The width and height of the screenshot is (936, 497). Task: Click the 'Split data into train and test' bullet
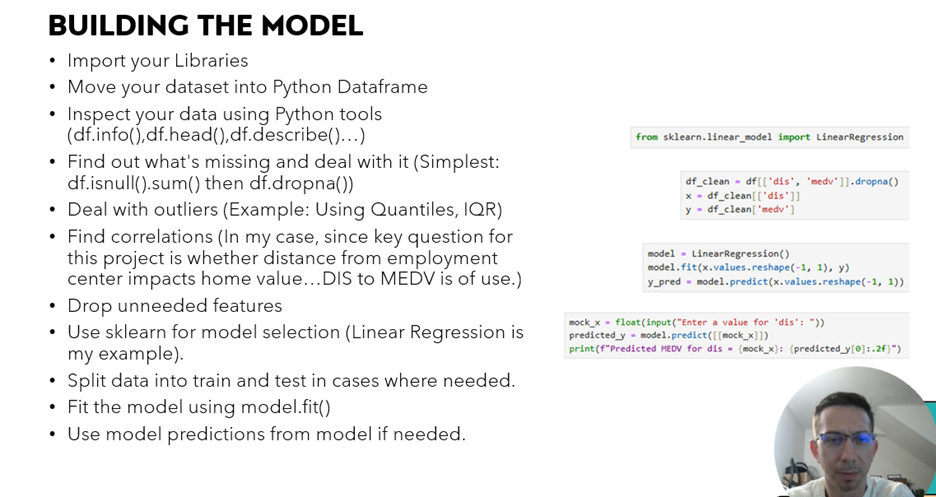point(291,380)
